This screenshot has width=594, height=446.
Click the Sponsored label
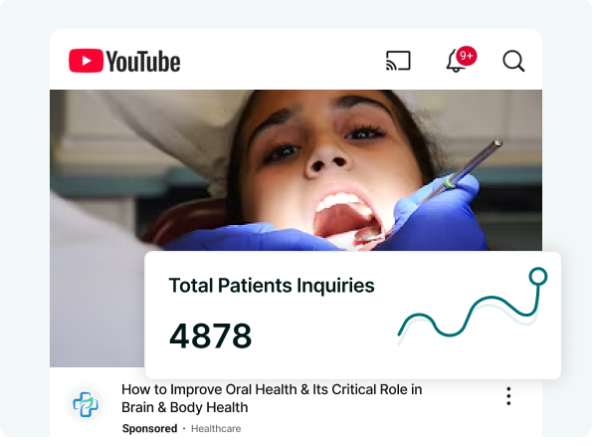(150, 429)
